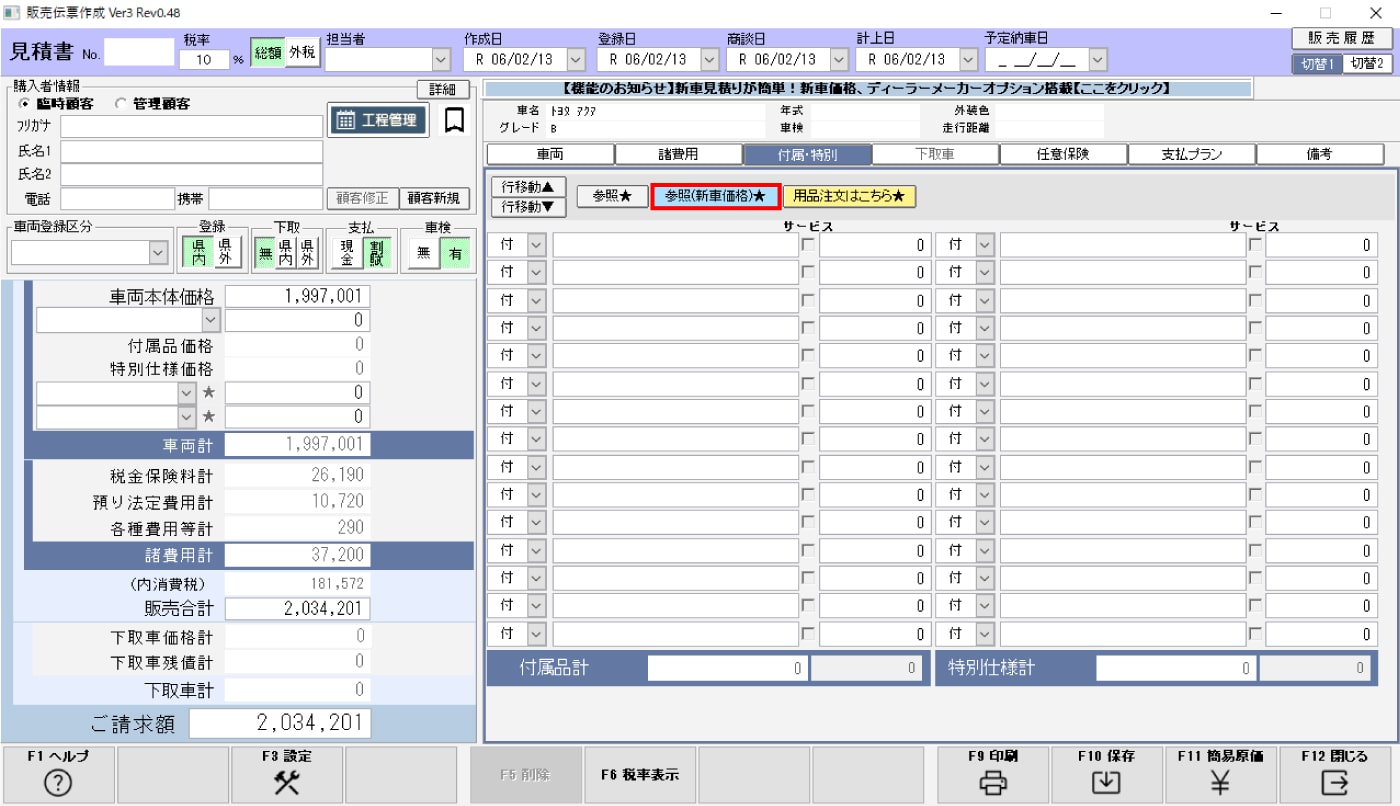Screen dimensions: 1400x806
Task: Click 行移動▲ move row up
Action: coord(528,187)
